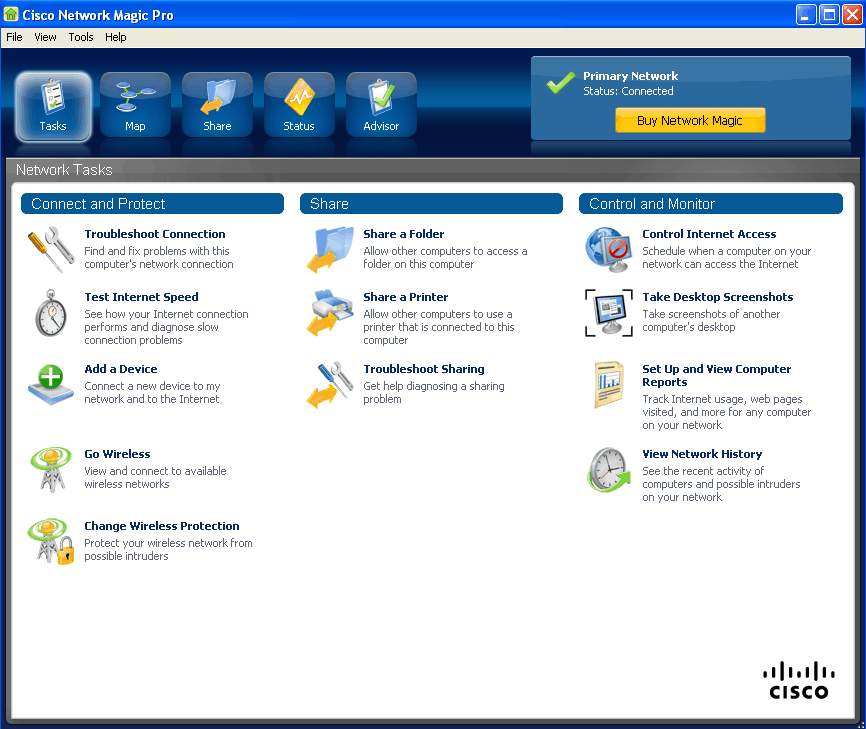Maximize the Network Magic window
866x729 pixels.
[829, 15]
